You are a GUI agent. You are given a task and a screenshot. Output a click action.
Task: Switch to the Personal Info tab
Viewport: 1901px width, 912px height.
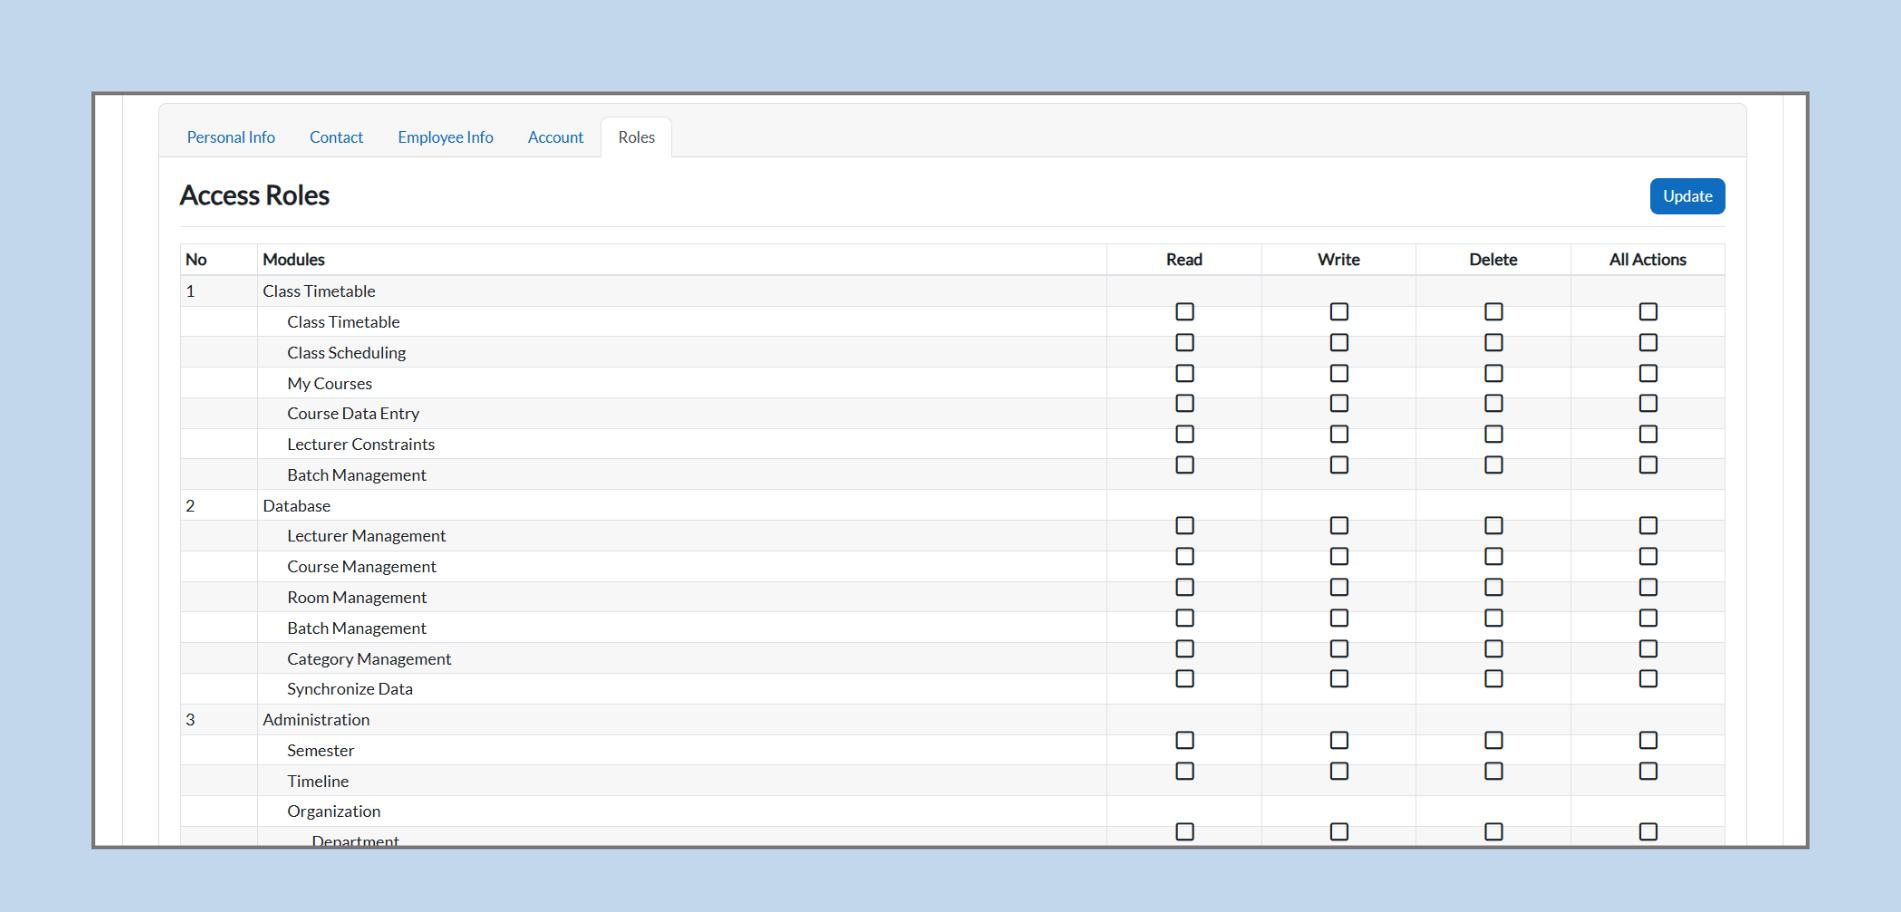click(230, 137)
